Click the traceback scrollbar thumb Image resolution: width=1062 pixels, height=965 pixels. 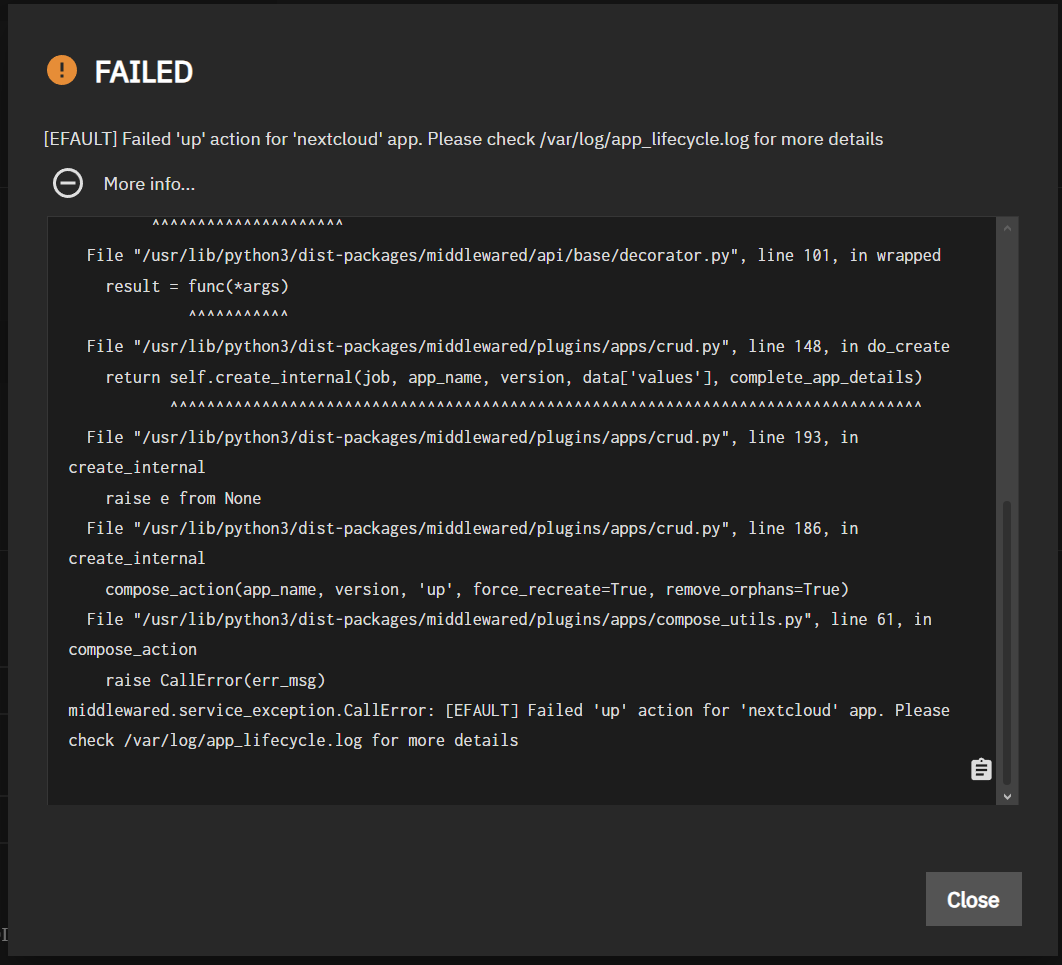click(x=1007, y=640)
